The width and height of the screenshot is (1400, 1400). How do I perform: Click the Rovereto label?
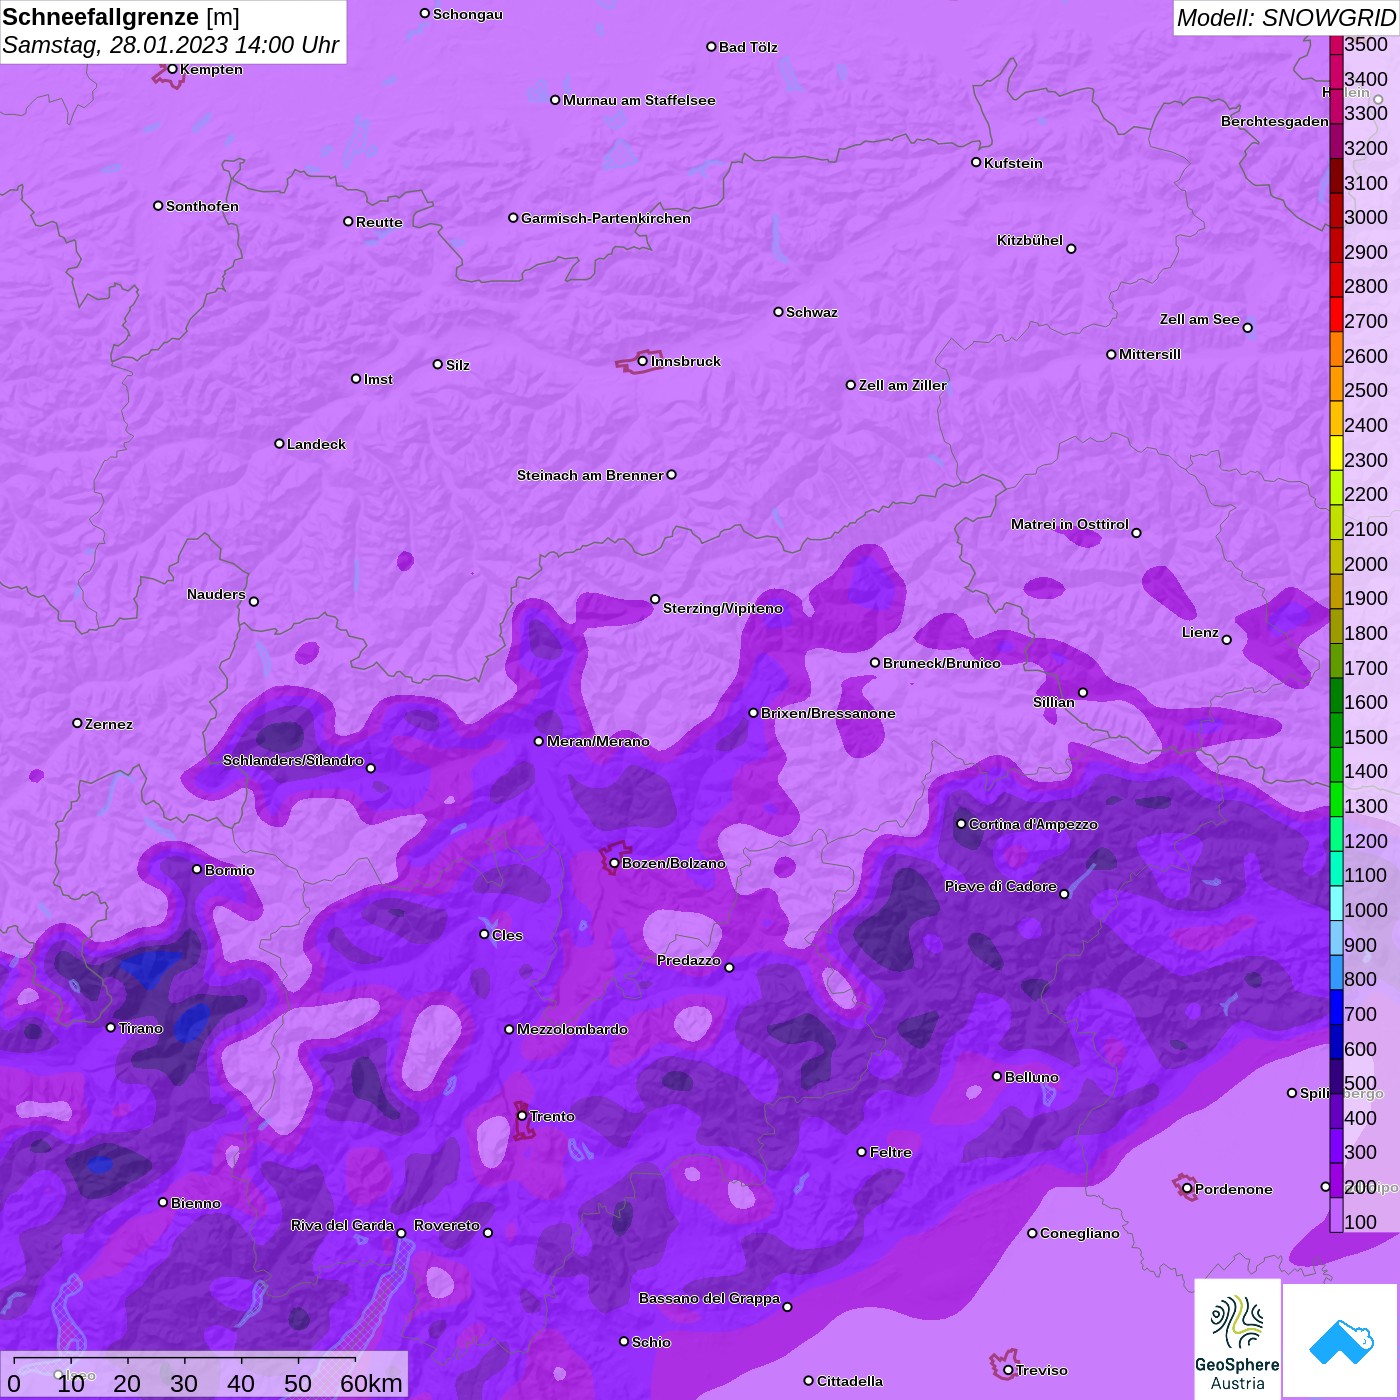pos(447,1225)
